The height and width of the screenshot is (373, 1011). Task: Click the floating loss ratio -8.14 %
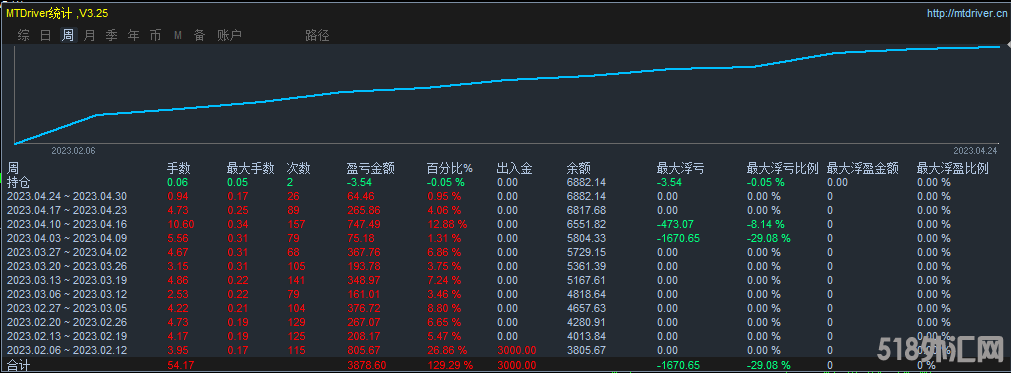pyautogui.click(x=766, y=224)
